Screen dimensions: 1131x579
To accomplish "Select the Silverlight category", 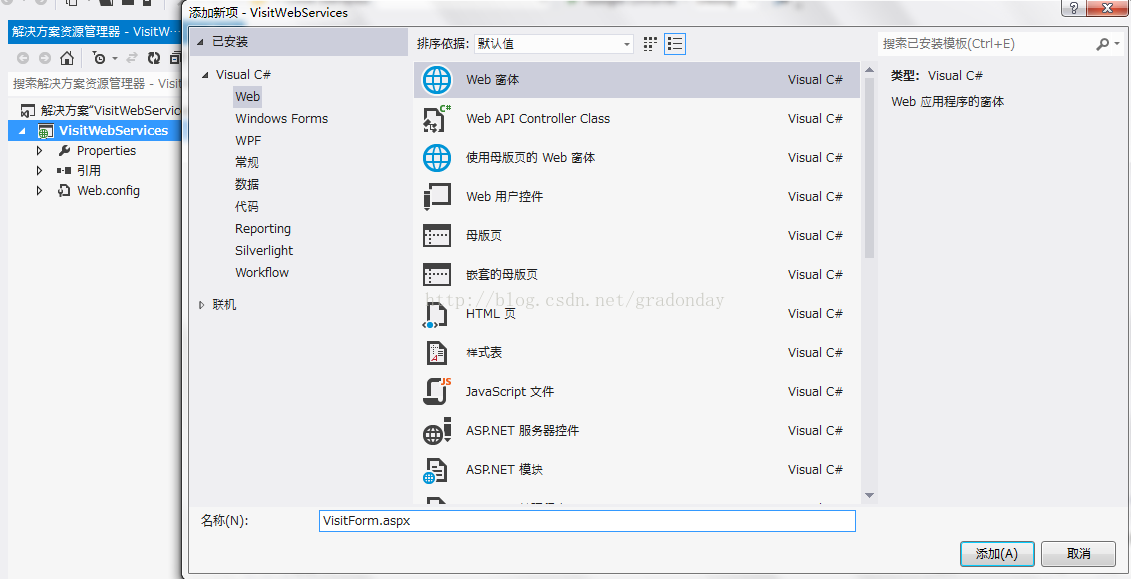I will tap(264, 251).
